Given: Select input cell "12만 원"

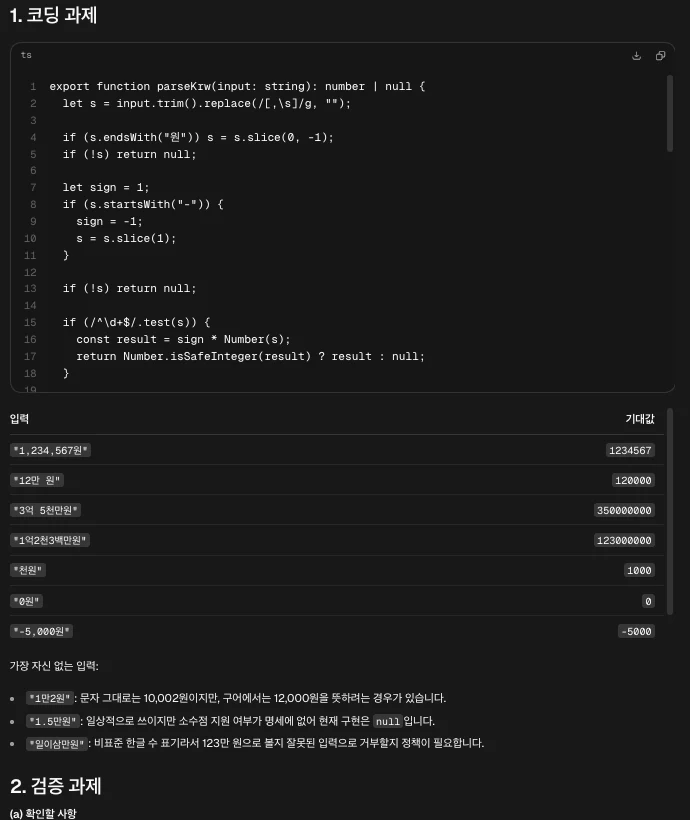Looking at the screenshot, I should point(37,480).
